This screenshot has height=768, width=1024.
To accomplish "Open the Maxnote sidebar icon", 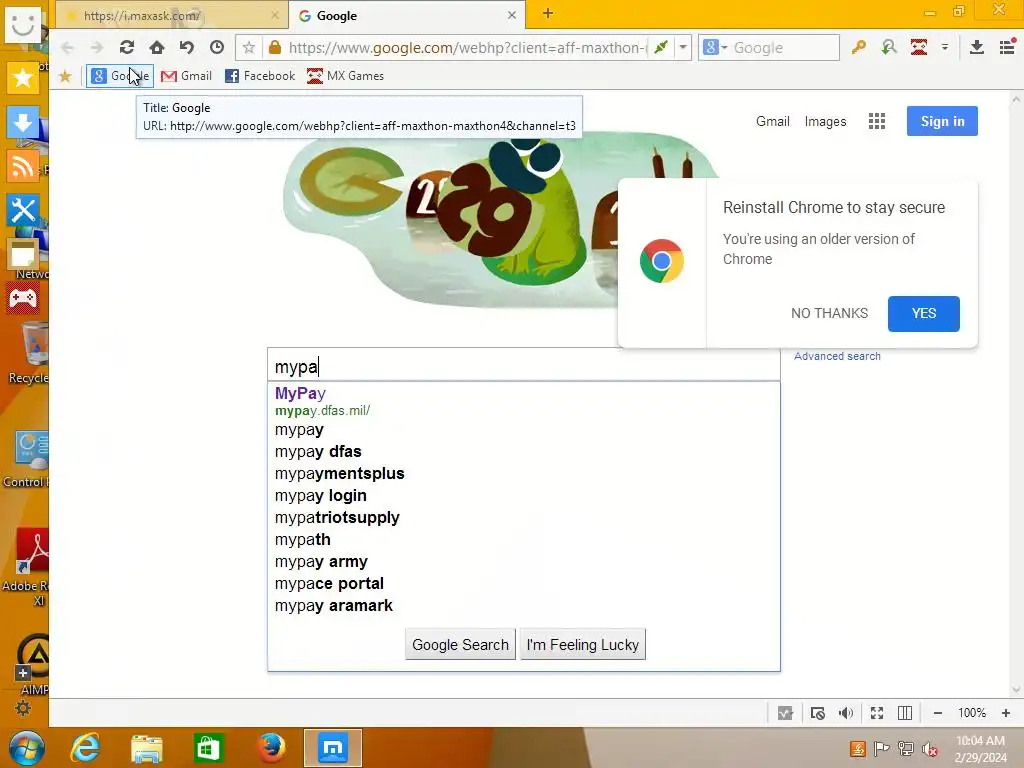I will [23, 255].
